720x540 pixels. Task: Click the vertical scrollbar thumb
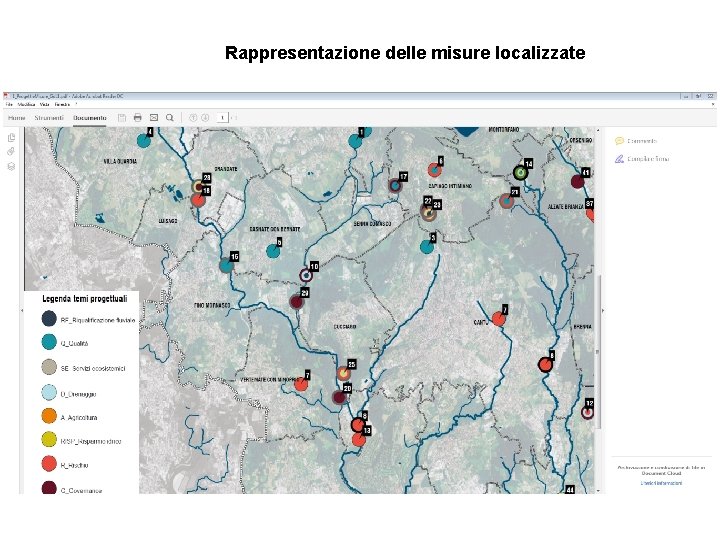[597, 351]
